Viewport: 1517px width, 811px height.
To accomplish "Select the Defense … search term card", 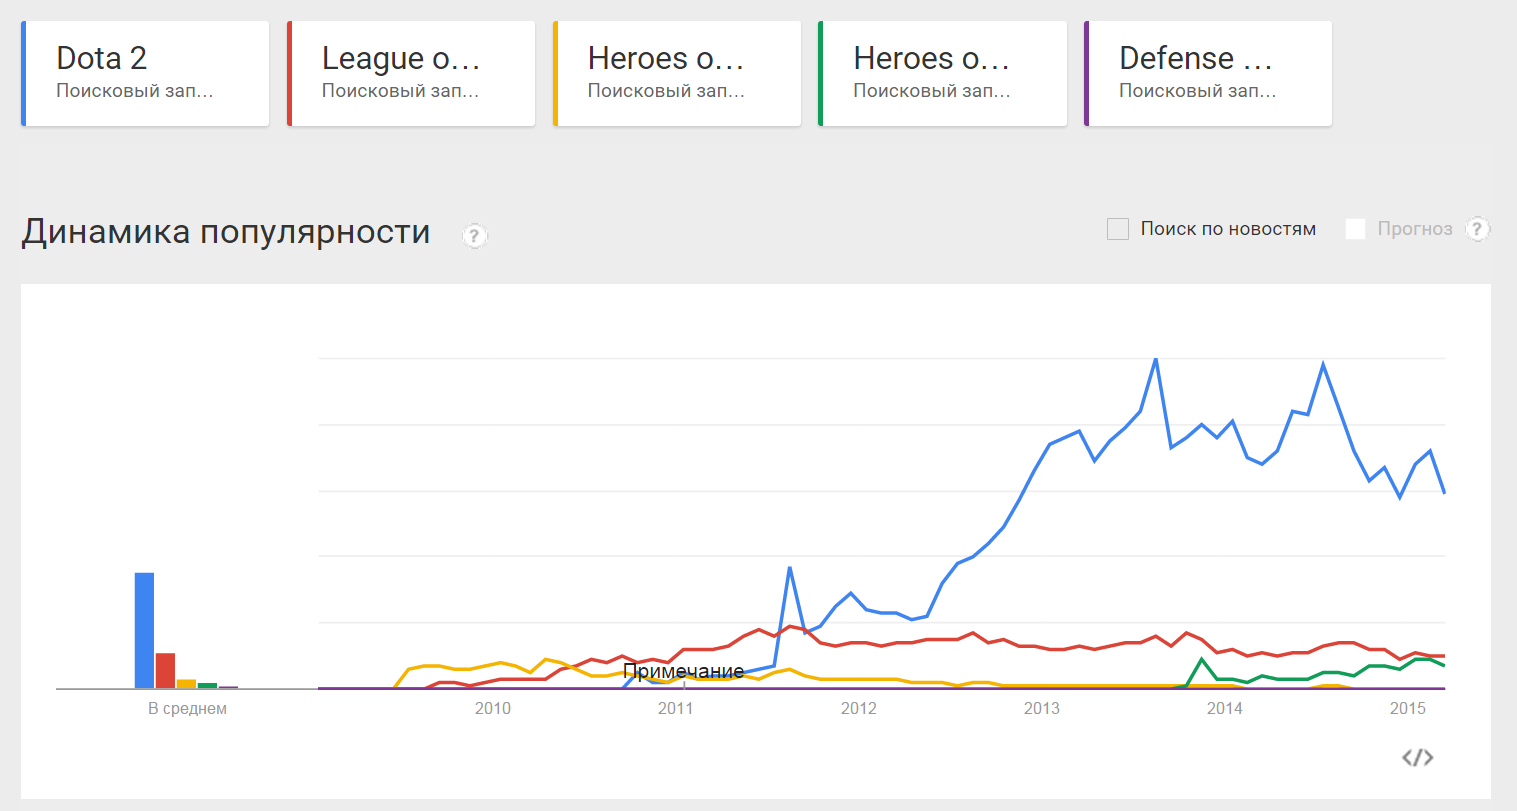I will point(1208,74).
